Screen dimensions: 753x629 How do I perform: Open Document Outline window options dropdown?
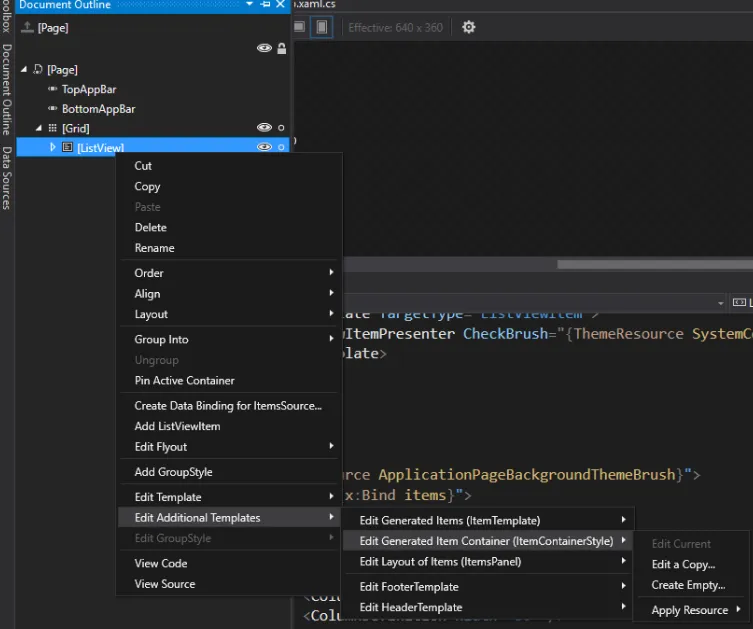[x=249, y=5]
